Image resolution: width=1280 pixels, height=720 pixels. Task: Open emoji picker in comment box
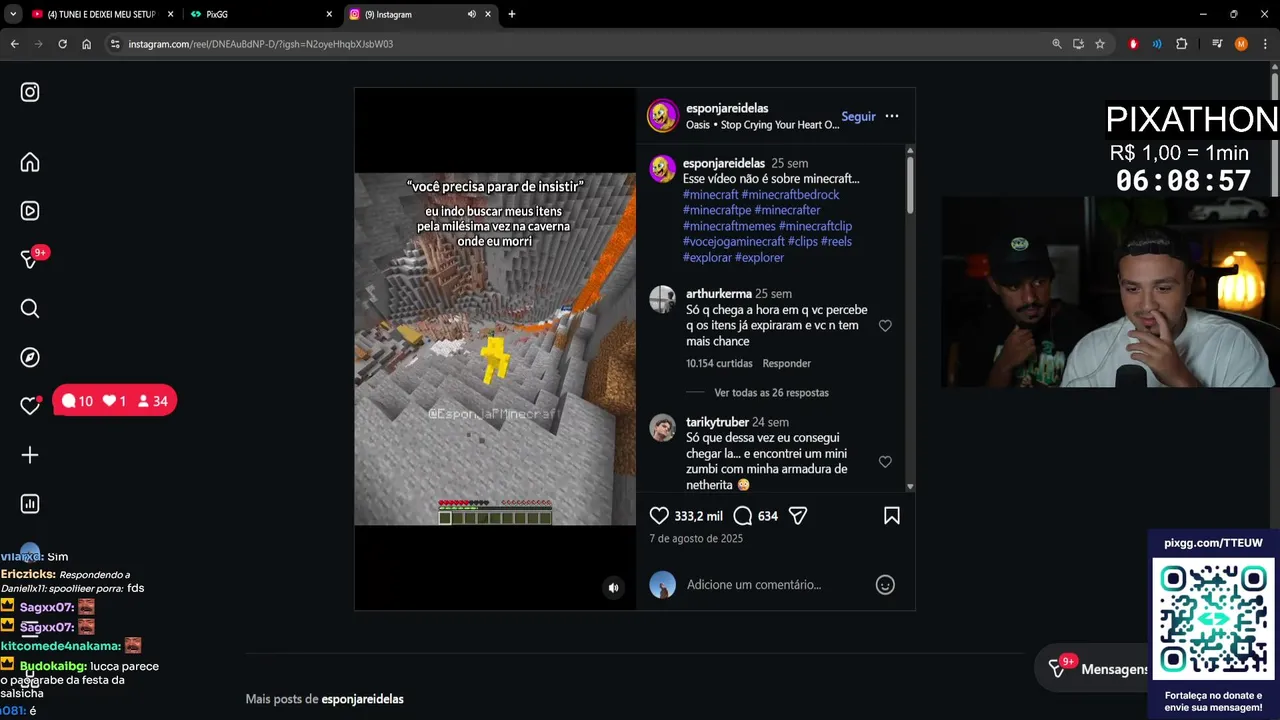click(x=885, y=585)
